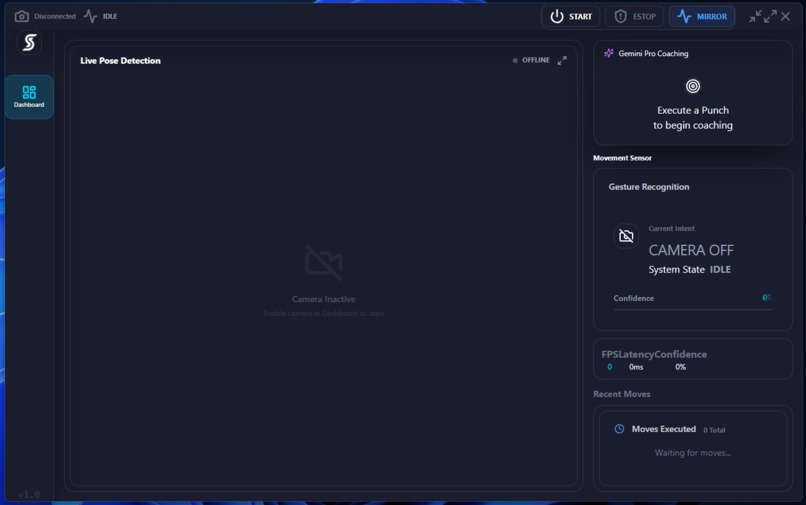Click the Gemini sparkle icon
806x505 pixels.
pos(609,53)
